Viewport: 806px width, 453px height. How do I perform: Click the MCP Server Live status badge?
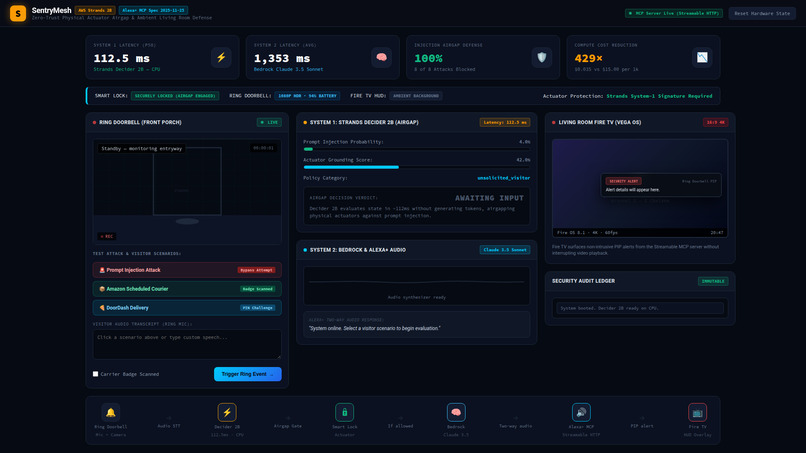coord(674,13)
